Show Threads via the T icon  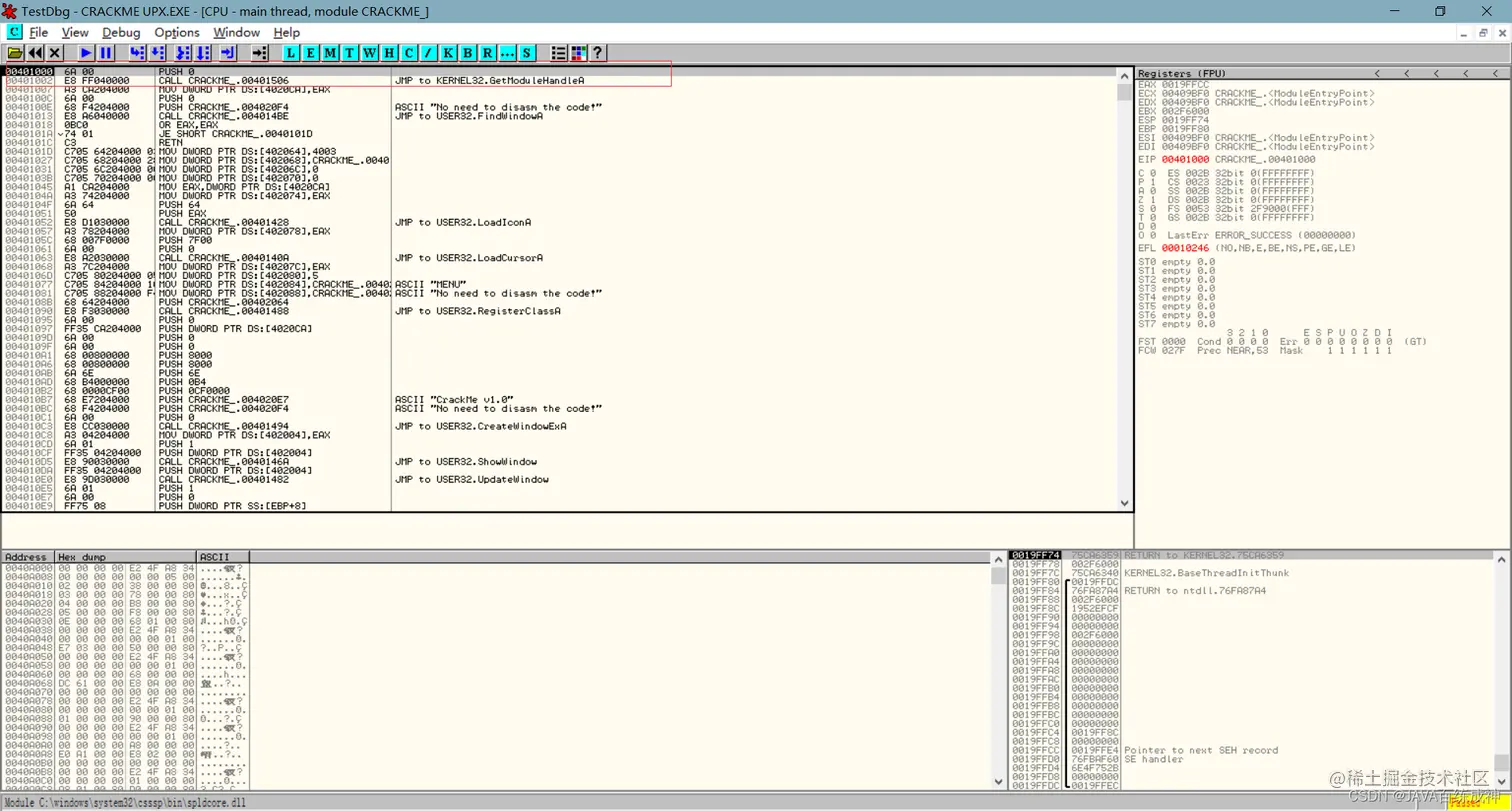350,53
